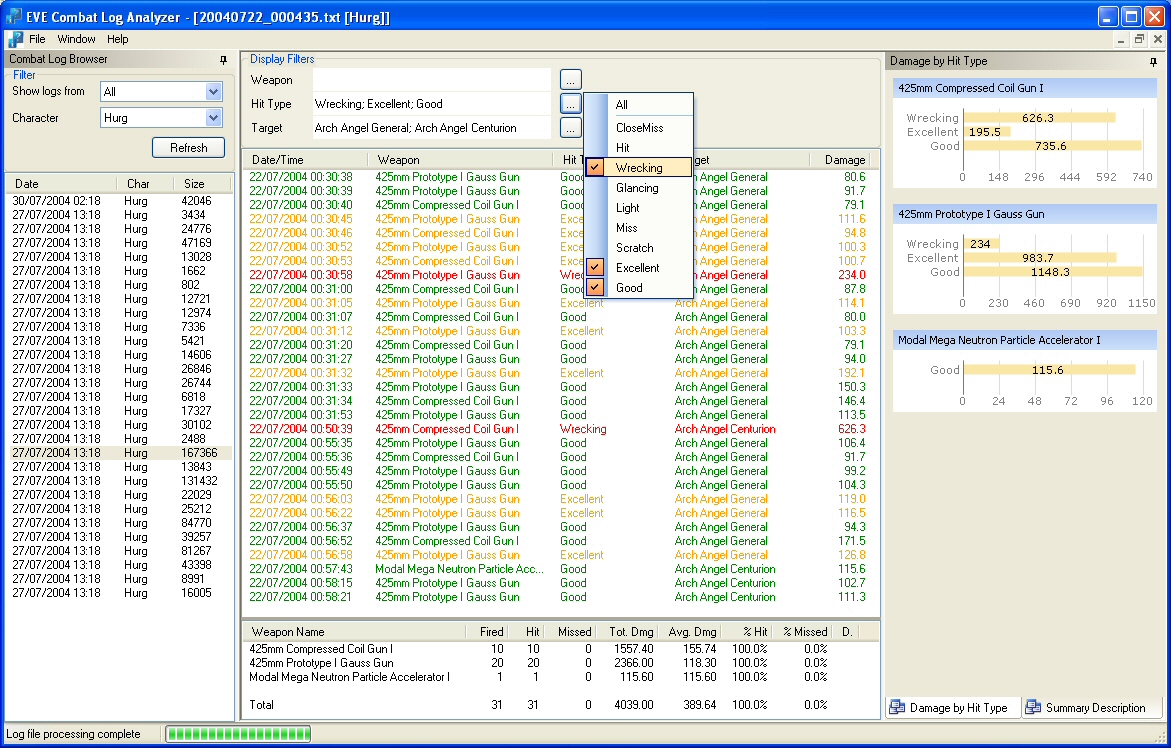Sort combat entries by Date/Time column
The image size is (1171, 748).
(305, 160)
